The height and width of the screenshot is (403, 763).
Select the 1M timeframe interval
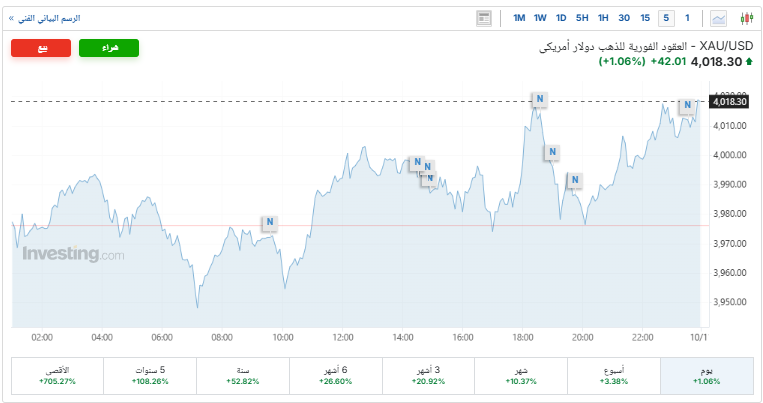[x=519, y=18]
